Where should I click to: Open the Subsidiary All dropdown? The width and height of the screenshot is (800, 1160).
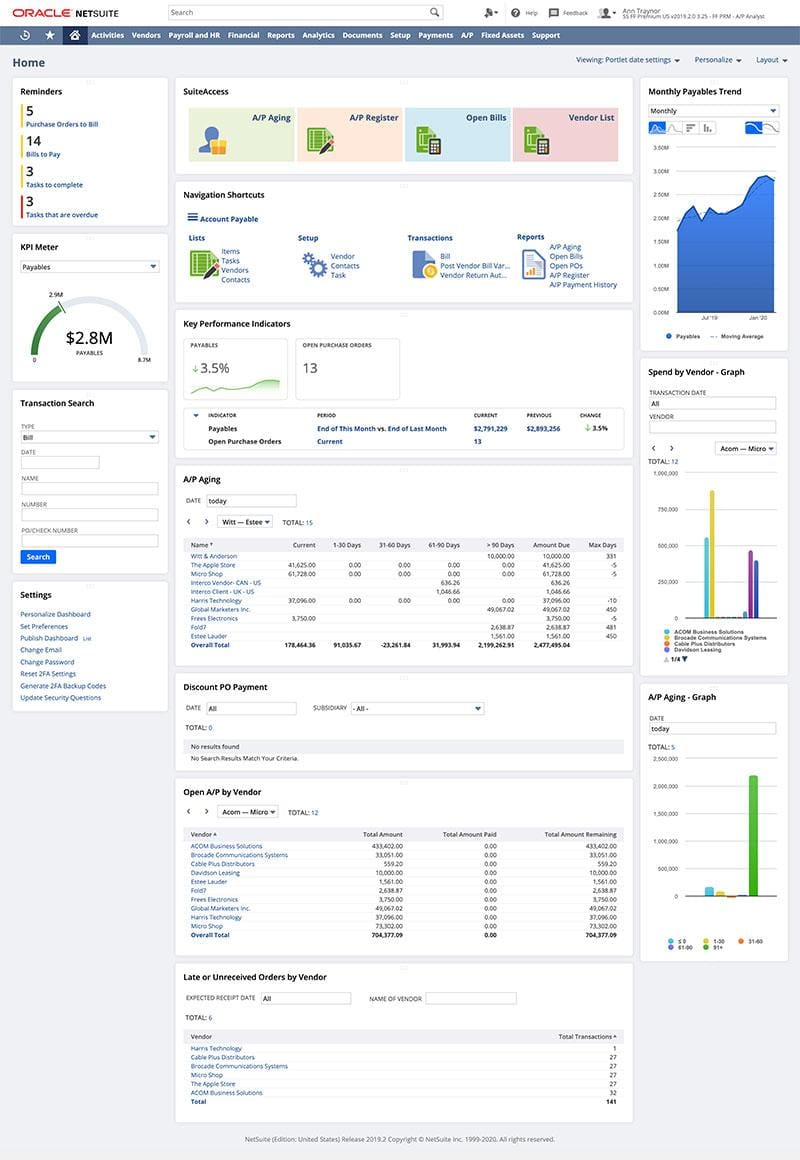tap(417, 708)
